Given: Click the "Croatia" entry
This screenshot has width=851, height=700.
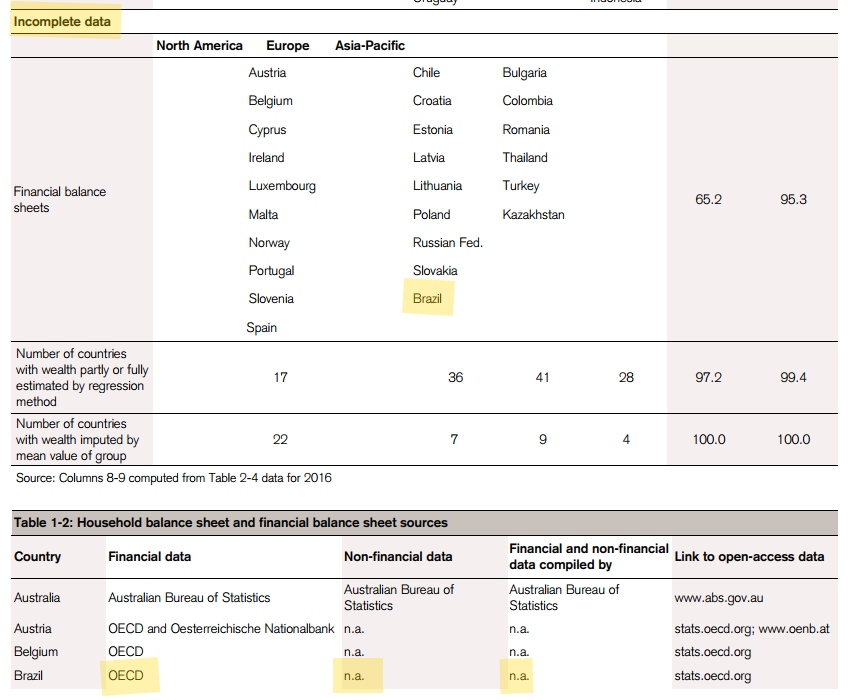Looking at the screenshot, I should pos(432,101).
